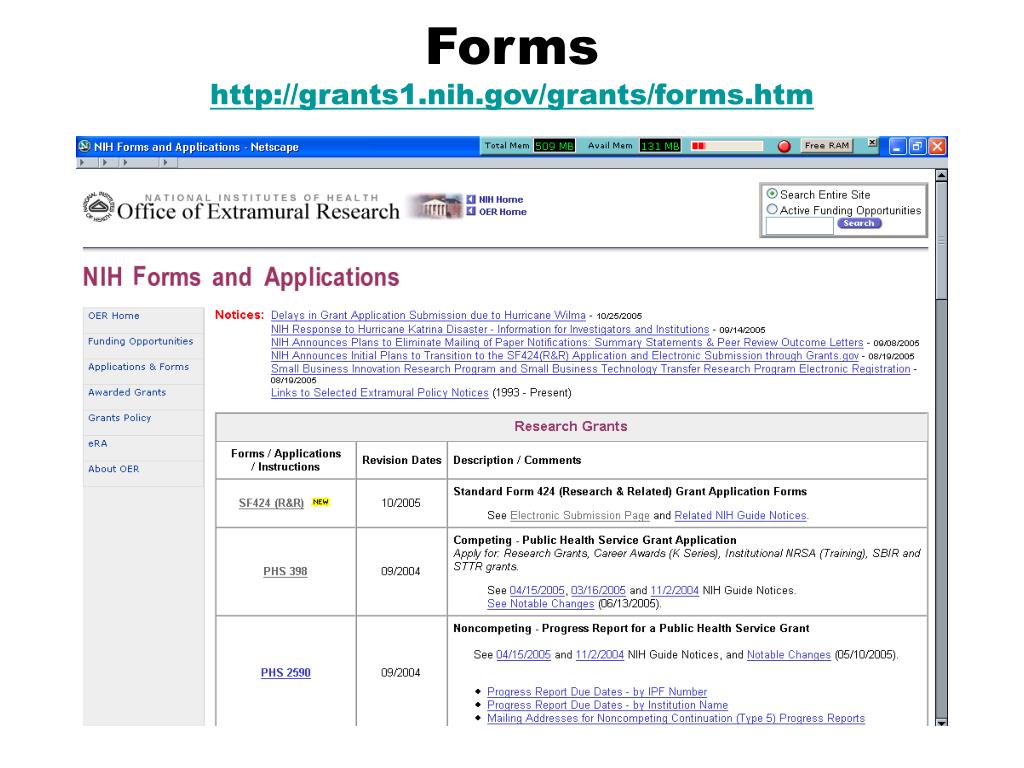This screenshot has height=768, width=1024.
Task: Click the vertical scrollbar thumb
Action: (941, 240)
